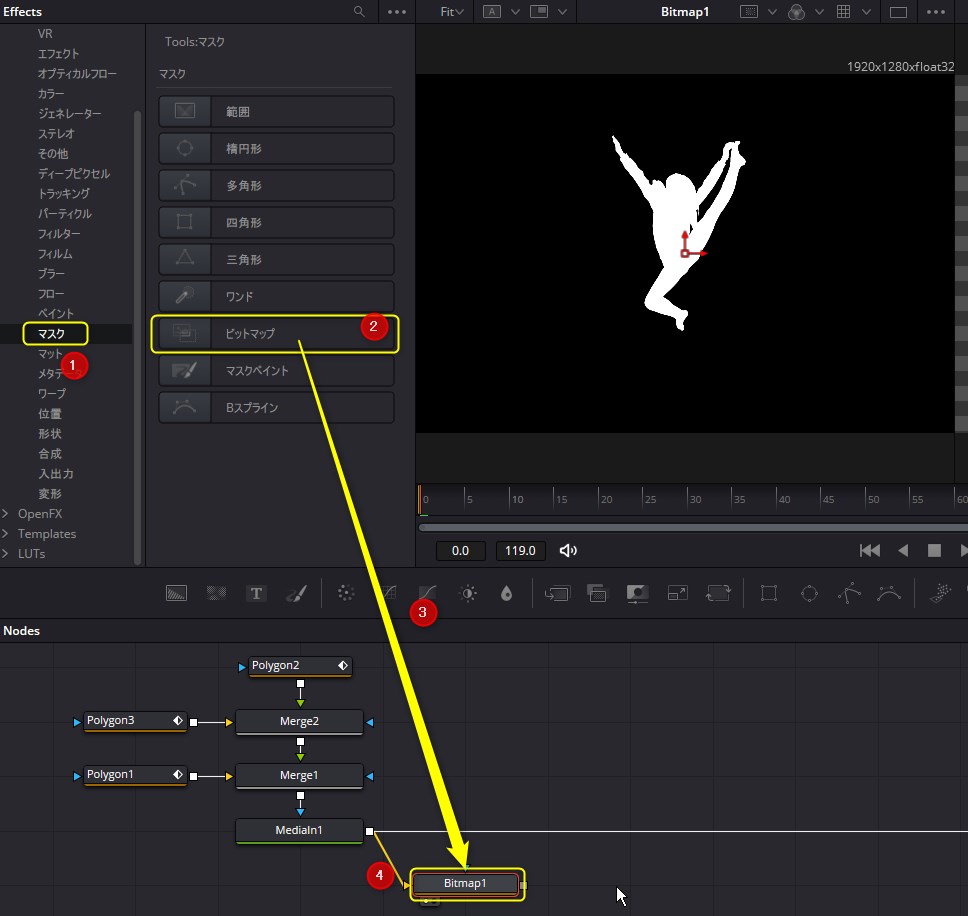Select the 合成 category in effects list
The height and width of the screenshot is (916, 968).
pyautogui.click(x=50, y=454)
